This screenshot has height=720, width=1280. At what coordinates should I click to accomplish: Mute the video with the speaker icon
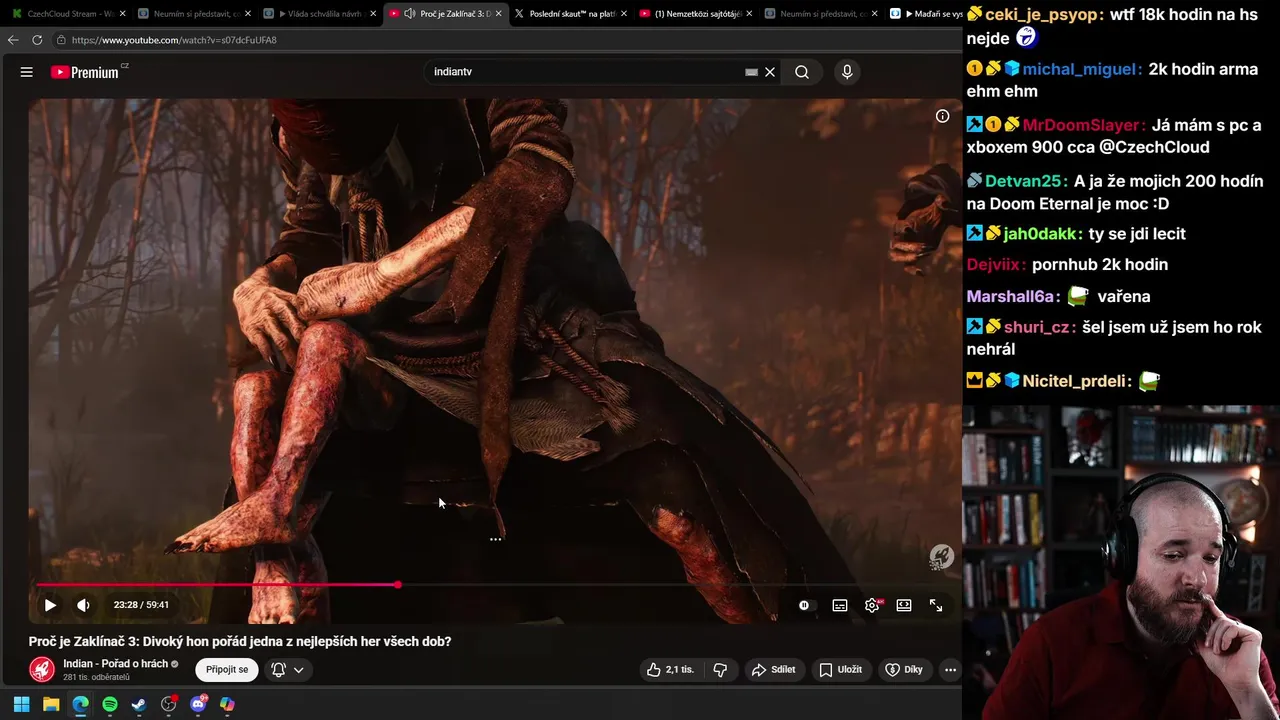click(x=83, y=605)
